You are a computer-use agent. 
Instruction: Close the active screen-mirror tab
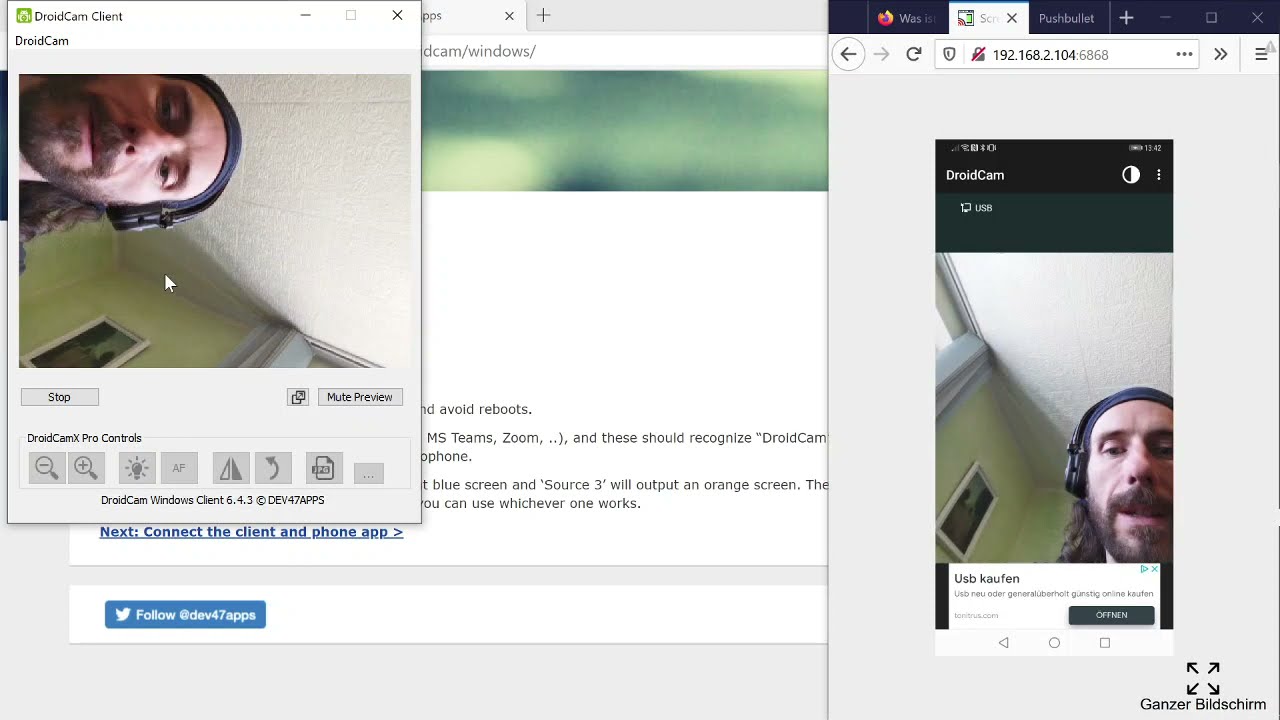coord(1011,18)
